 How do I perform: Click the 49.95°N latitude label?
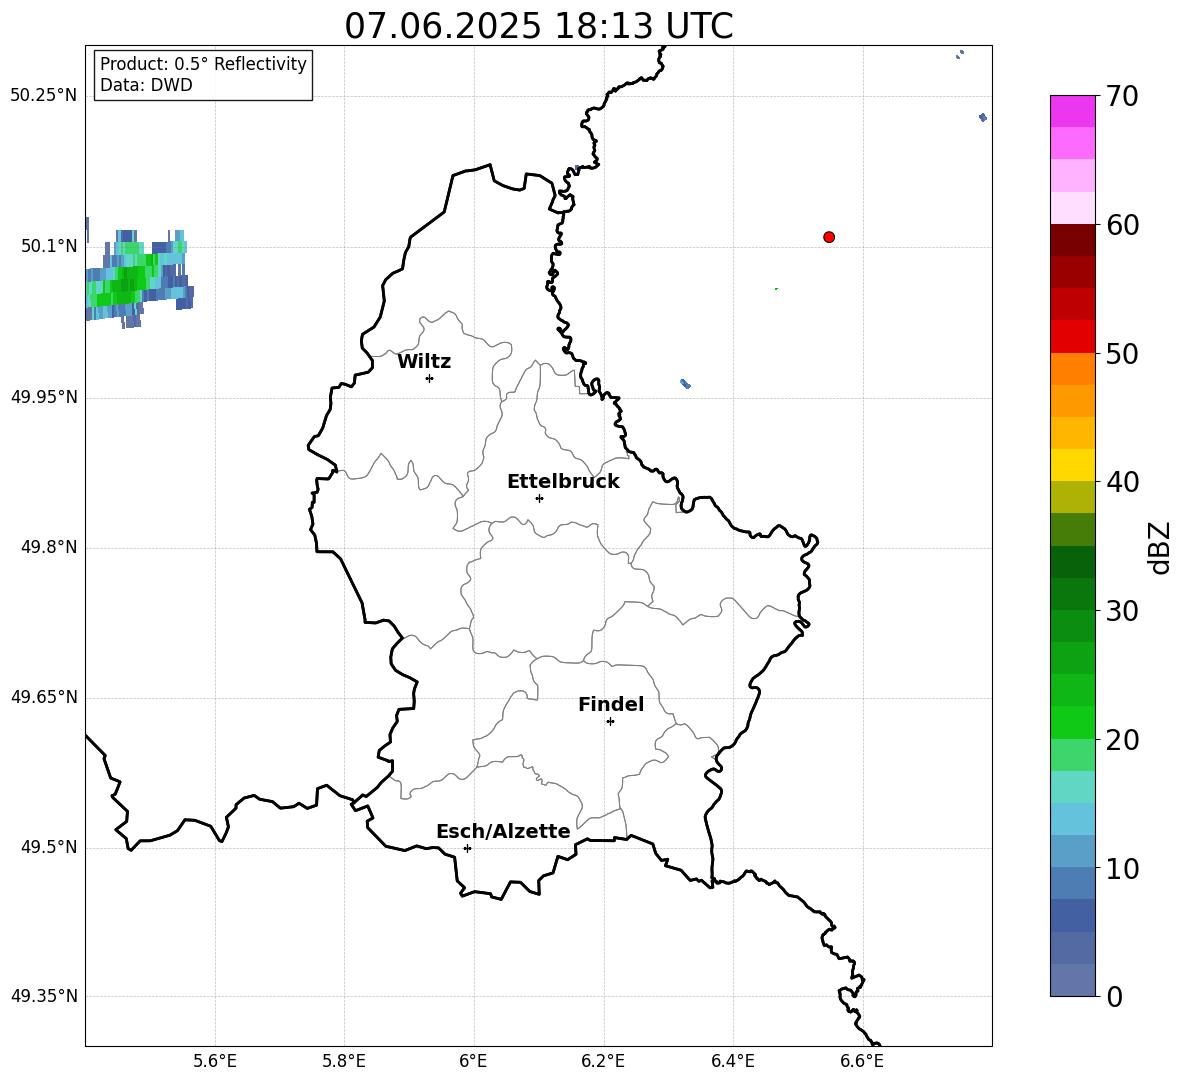44,396
